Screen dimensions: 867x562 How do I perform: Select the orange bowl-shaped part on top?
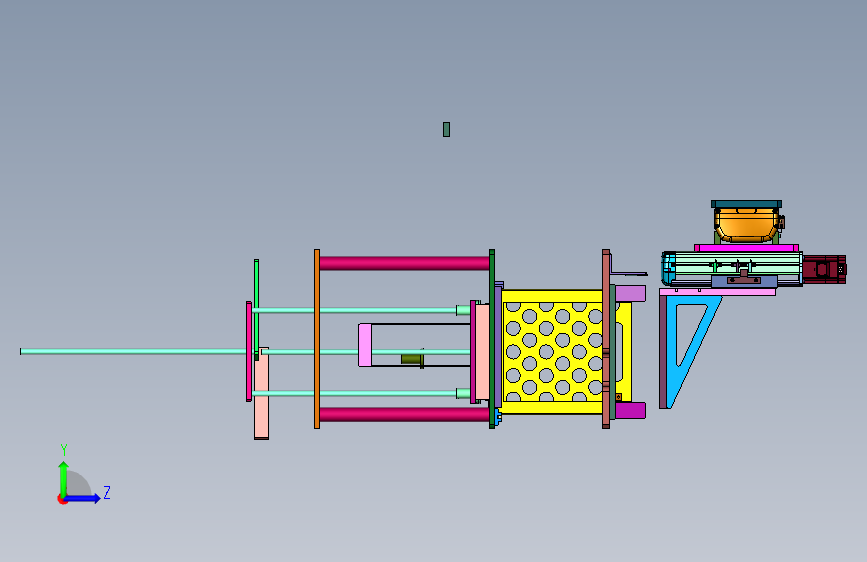click(x=746, y=225)
